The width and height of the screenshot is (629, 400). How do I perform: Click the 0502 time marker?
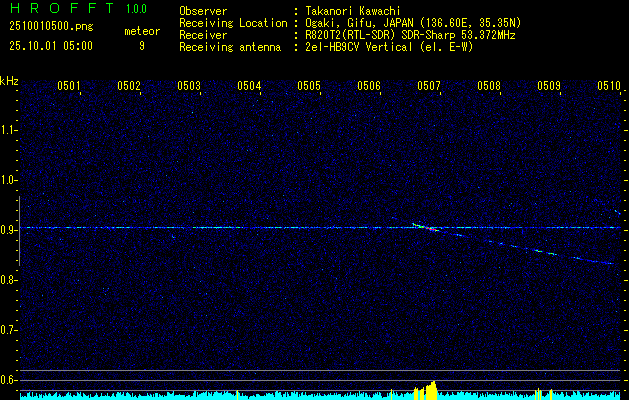[129, 86]
